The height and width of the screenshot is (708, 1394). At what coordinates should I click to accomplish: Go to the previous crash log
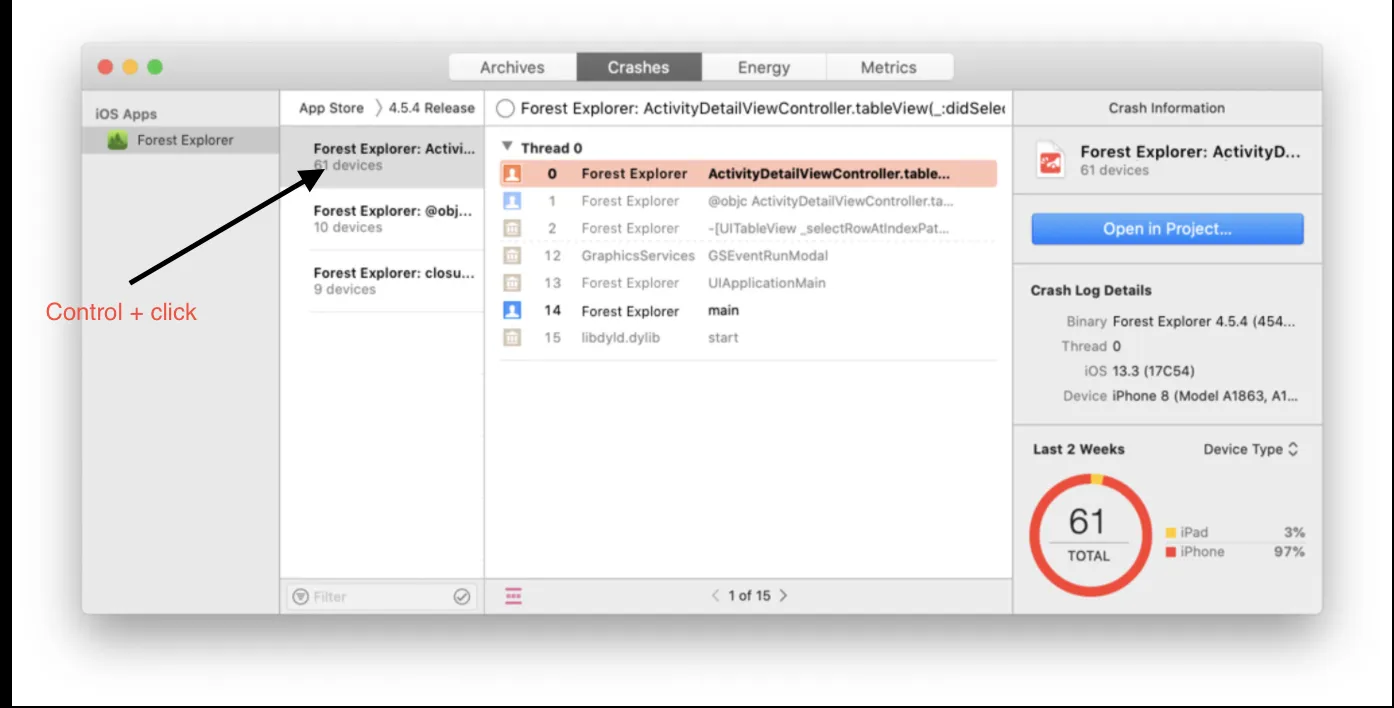[x=715, y=595]
